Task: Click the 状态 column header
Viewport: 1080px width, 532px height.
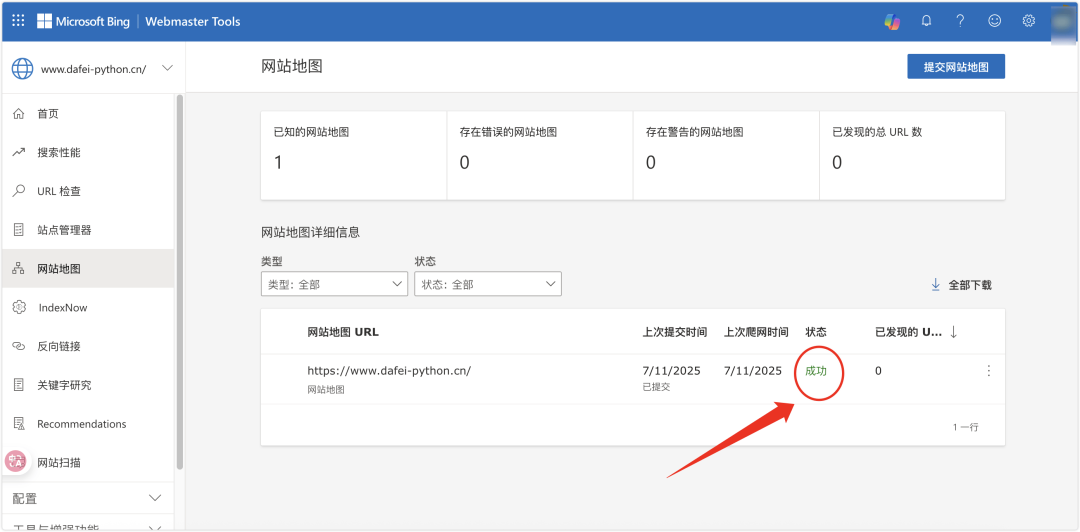Action: (816, 332)
